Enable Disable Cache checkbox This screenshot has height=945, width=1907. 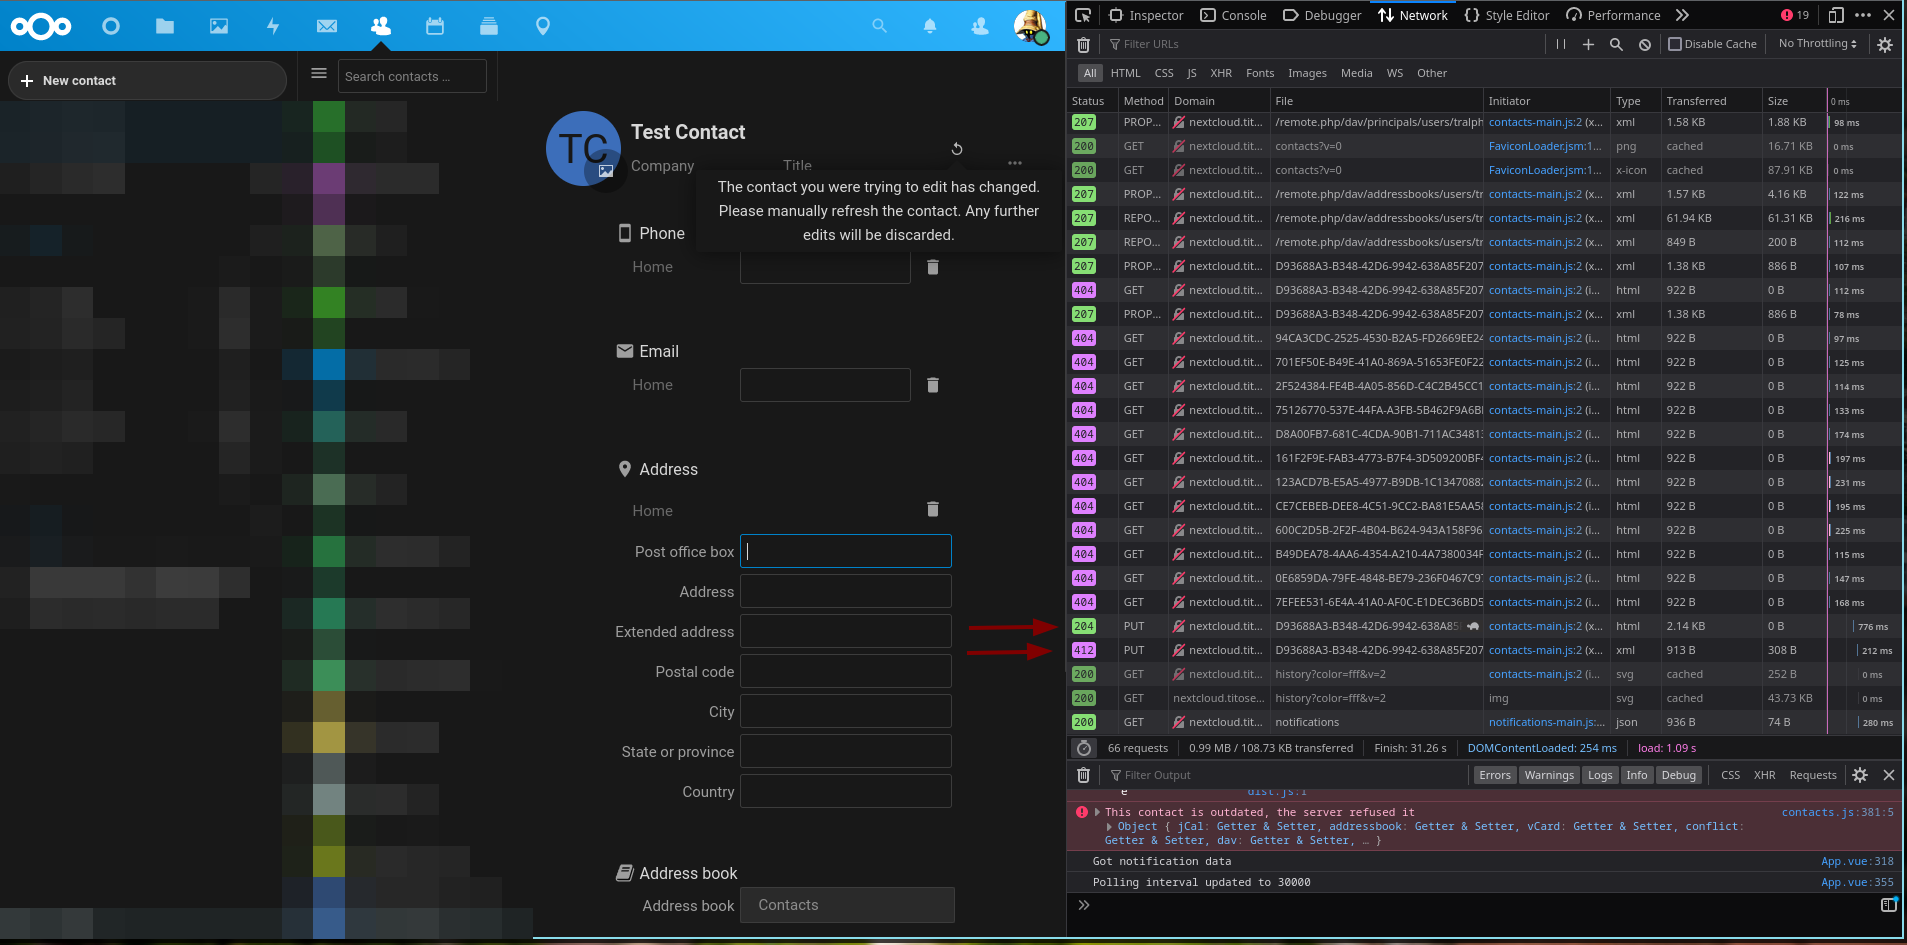click(1674, 44)
